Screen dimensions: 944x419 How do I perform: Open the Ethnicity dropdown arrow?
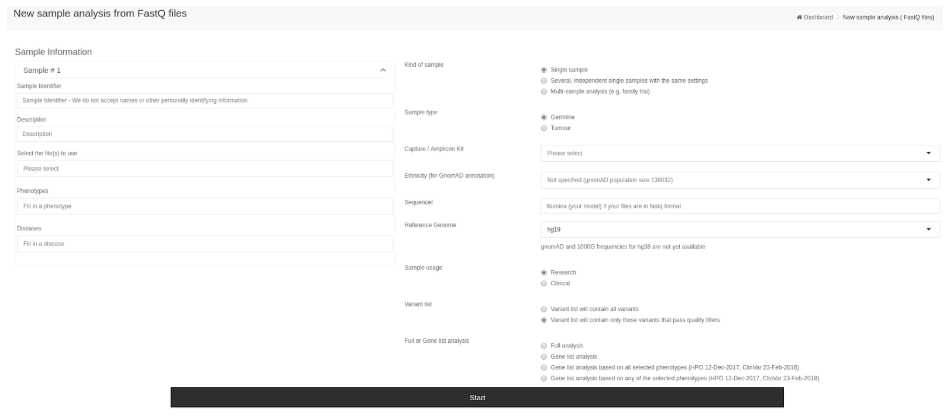pyautogui.click(x=928, y=180)
